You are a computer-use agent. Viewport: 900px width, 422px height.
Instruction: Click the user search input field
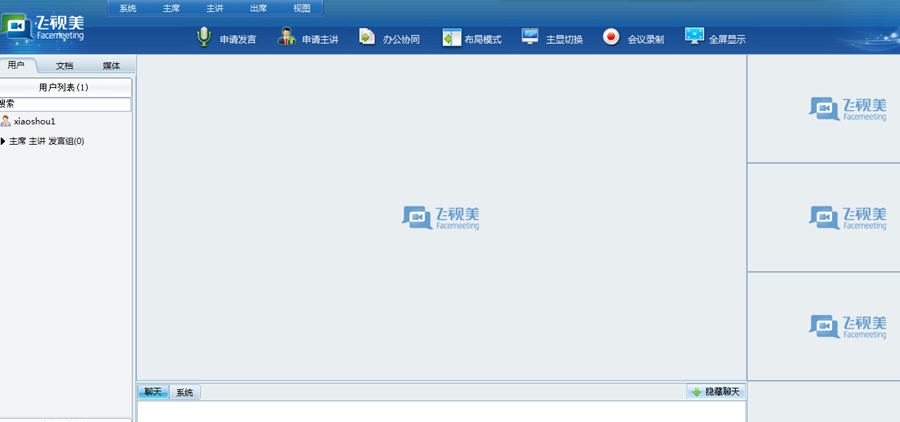[x=65, y=104]
